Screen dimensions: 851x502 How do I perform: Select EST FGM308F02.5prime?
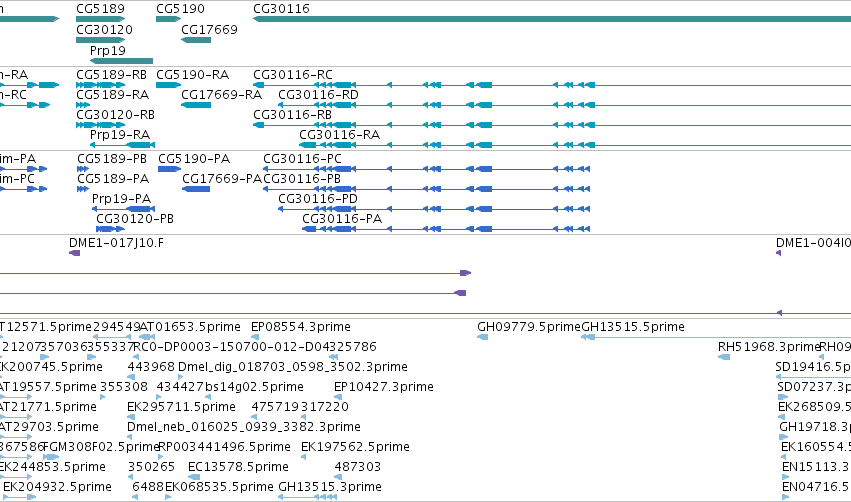coord(50,457)
